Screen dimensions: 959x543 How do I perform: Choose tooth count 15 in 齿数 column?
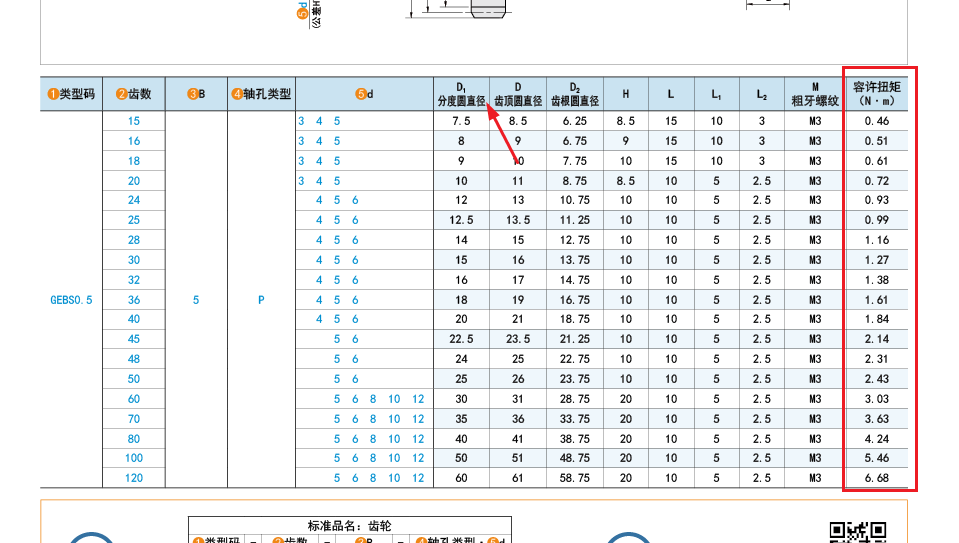click(x=134, y=121)
